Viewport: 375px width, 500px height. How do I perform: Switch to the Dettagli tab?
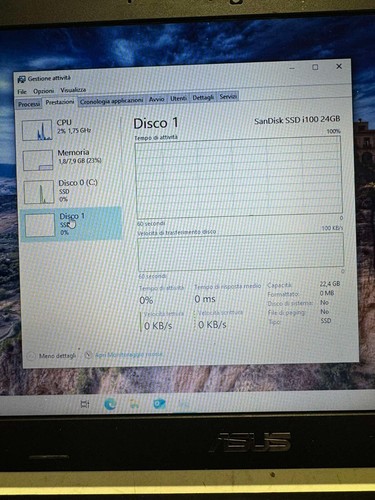pyautogui.click(x=203, y=97)
